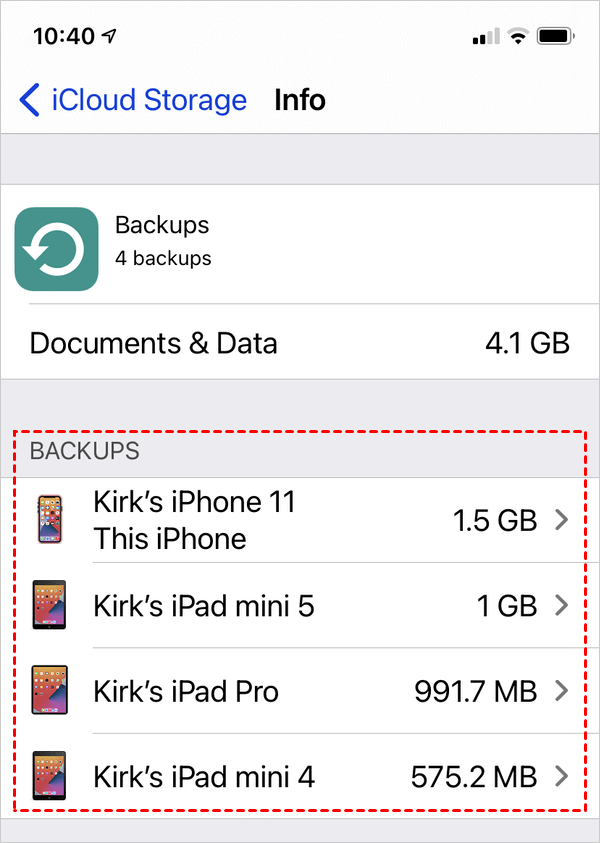Tap the Documents & Data row
The image size is (600, 843).
(300, 343)
